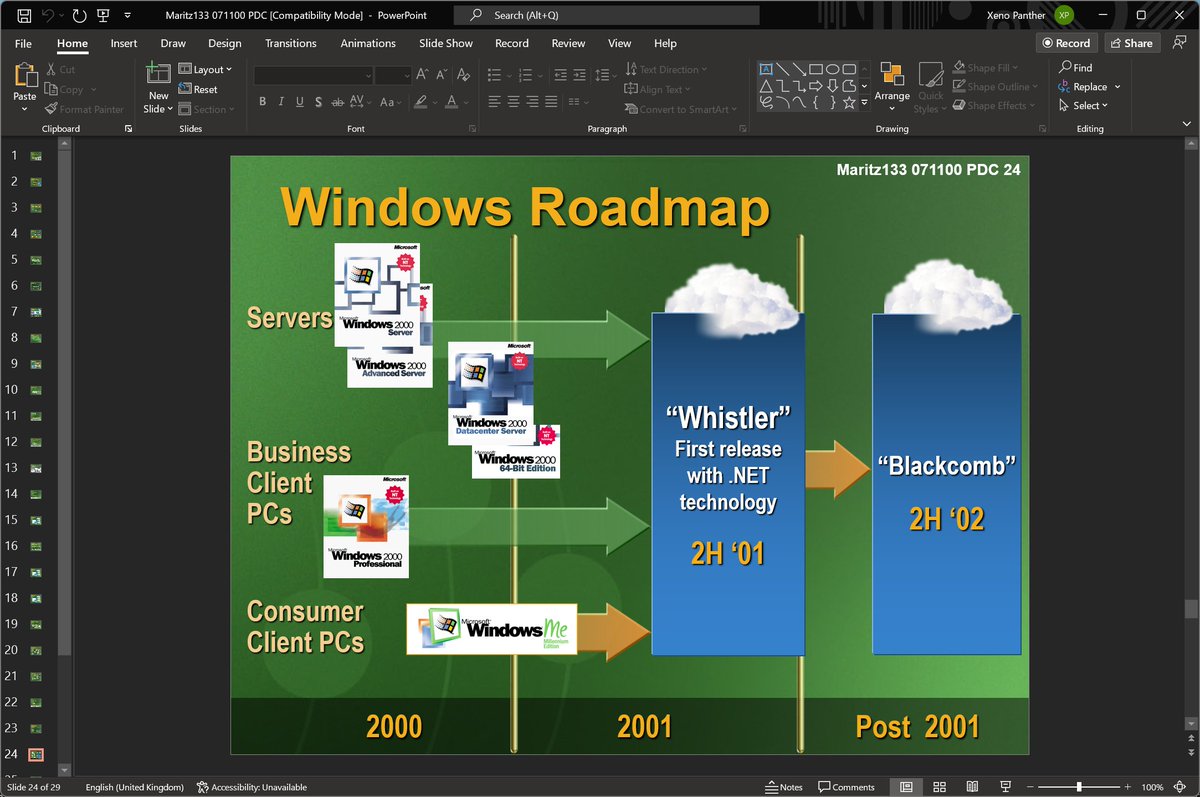
Task: Switch to the Animations tab
Action: [368, 43]
